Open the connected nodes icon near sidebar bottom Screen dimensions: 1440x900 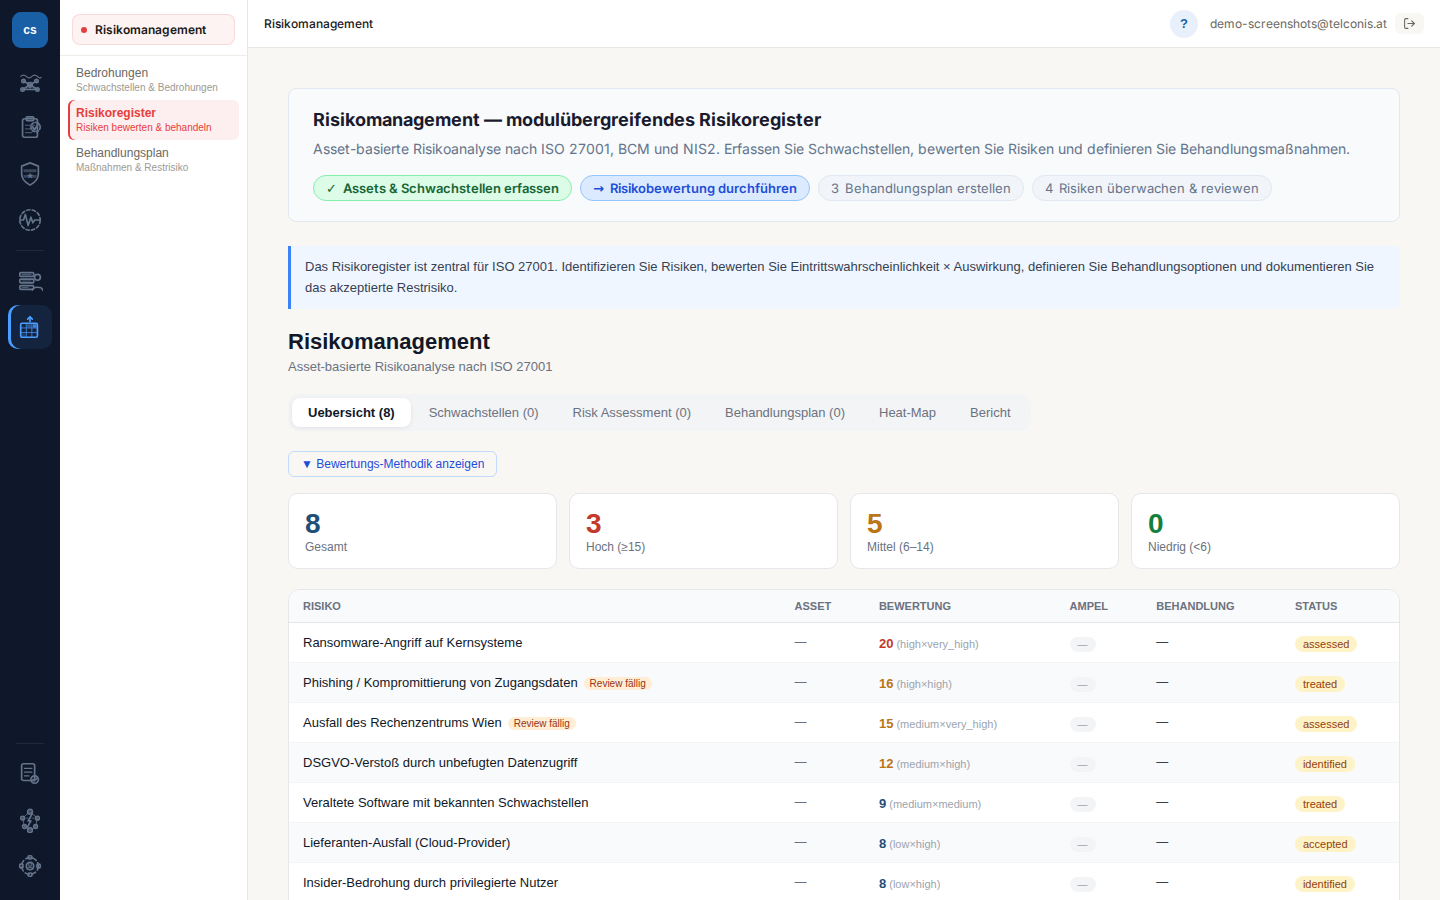point(30,820)
